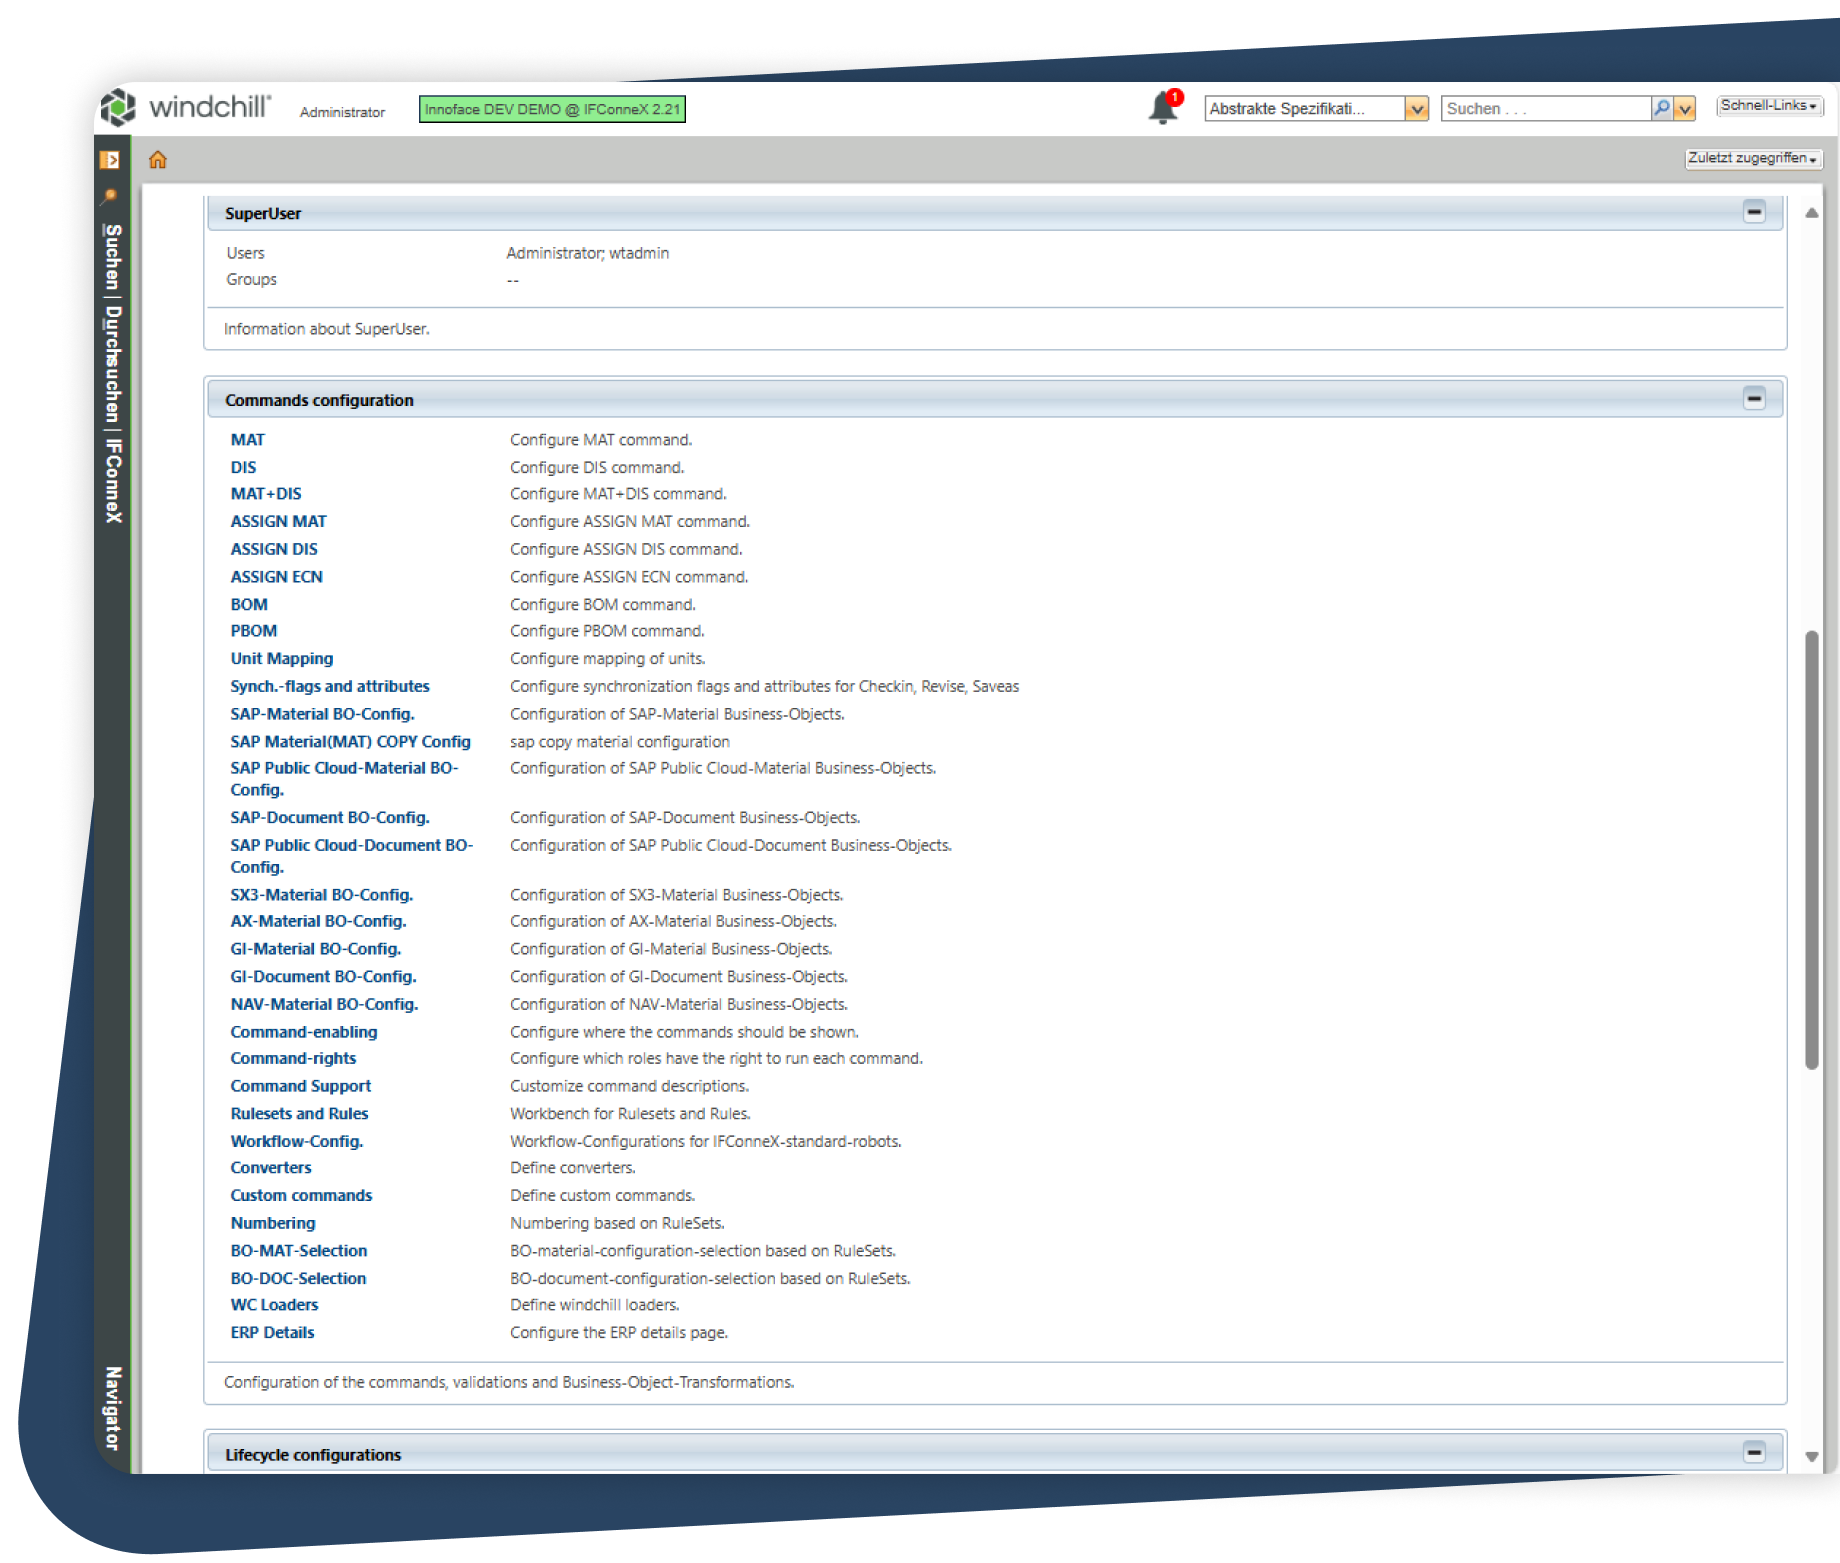
Task: Open the Schnell-Links menu
Action: pos(1769,106)
